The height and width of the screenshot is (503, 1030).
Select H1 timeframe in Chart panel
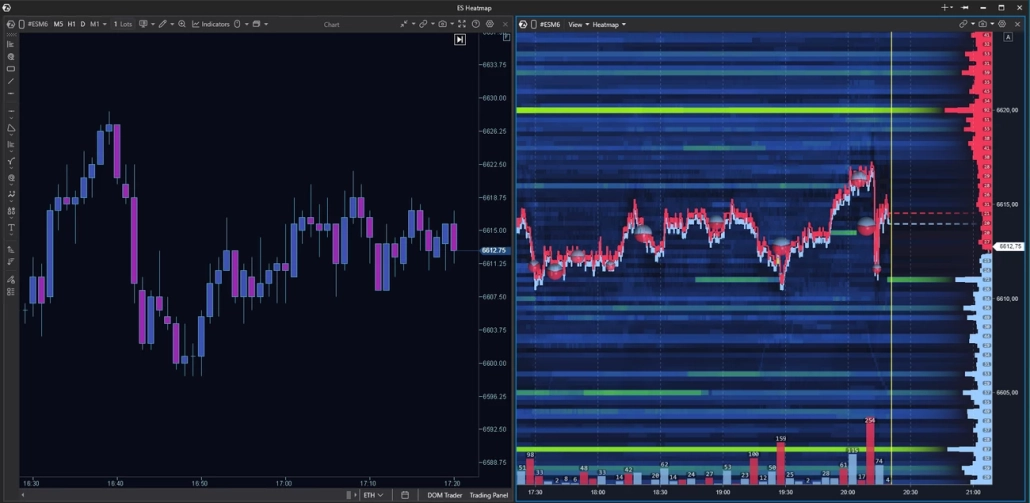coord(72,24)
